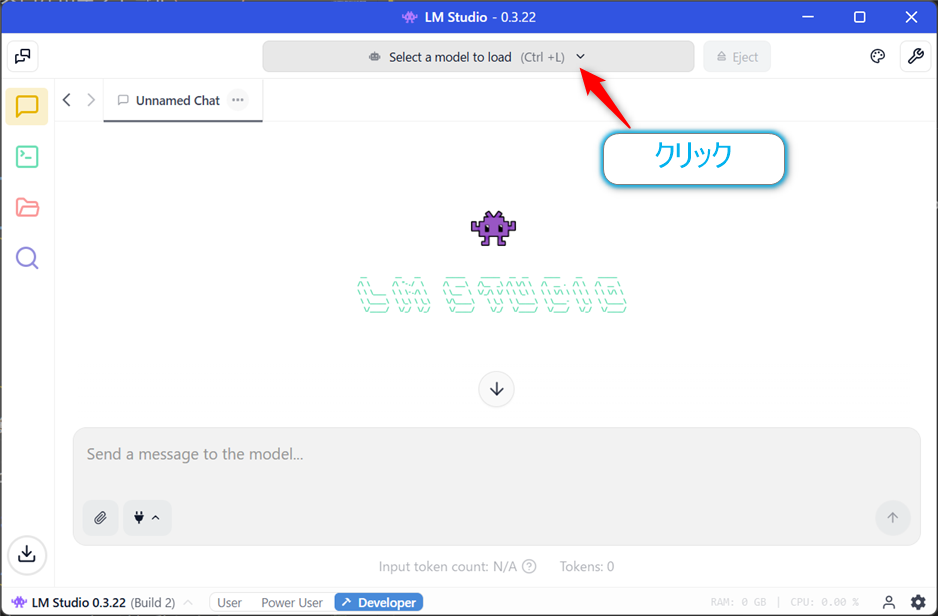
Task: Open the Discover search icon in sidebar
Action: [27, 258]
